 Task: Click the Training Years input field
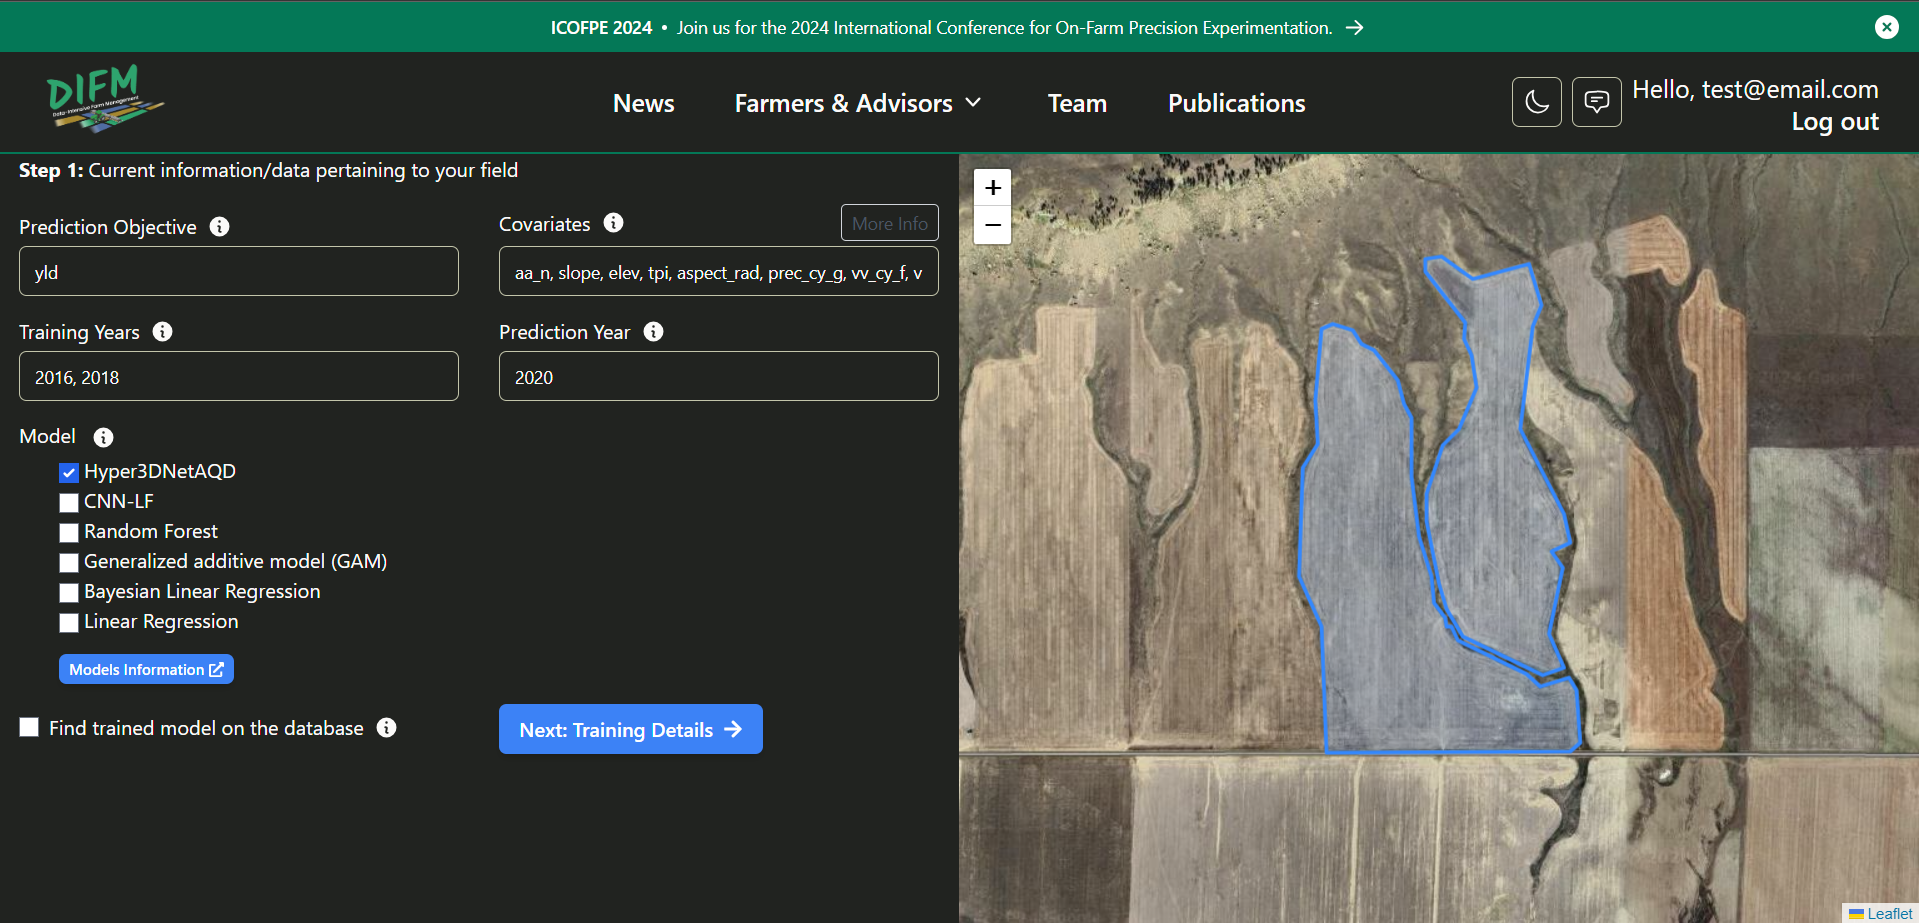tap(238, 377)
